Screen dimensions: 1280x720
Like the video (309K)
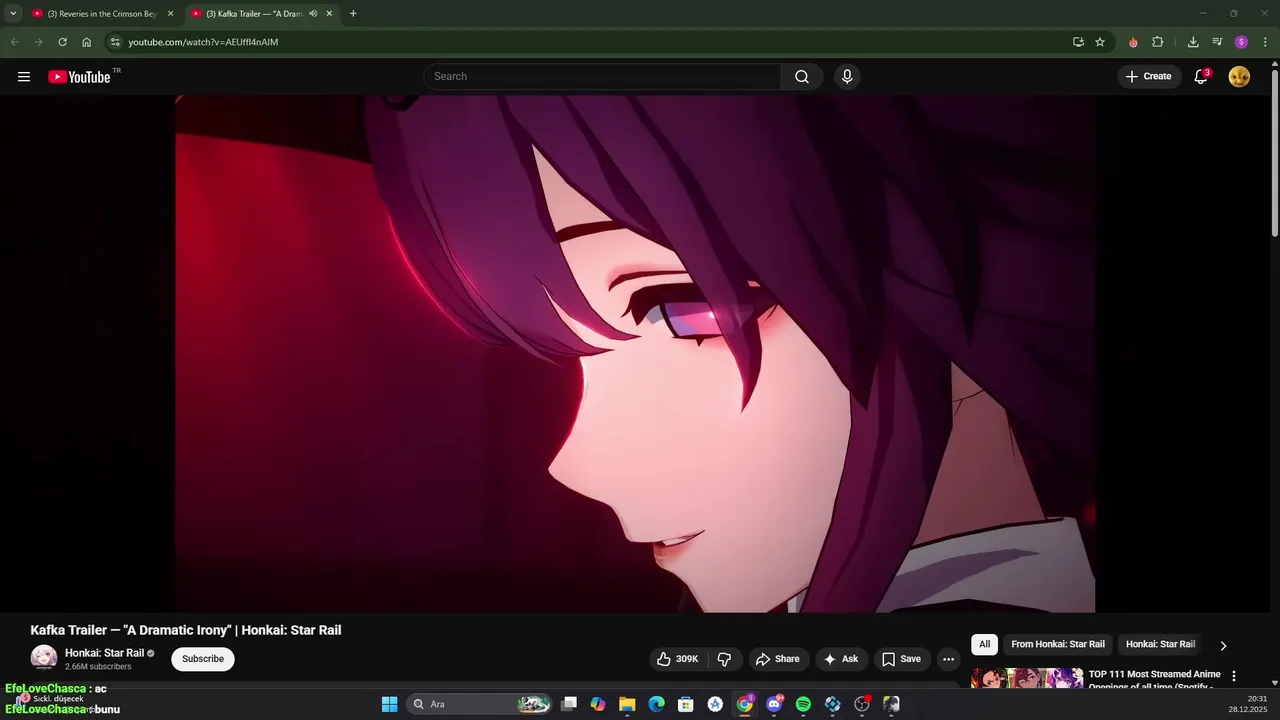[678, 659]
